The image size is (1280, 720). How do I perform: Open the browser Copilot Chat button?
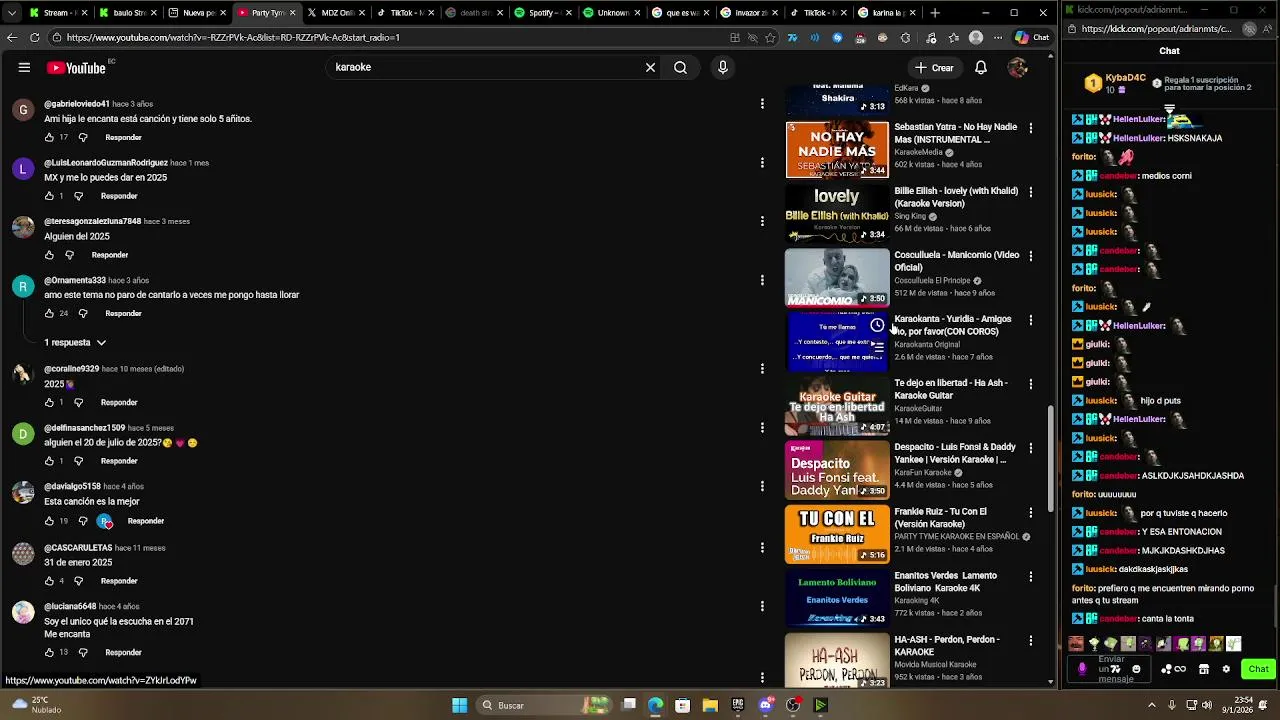click(1032, 38)
